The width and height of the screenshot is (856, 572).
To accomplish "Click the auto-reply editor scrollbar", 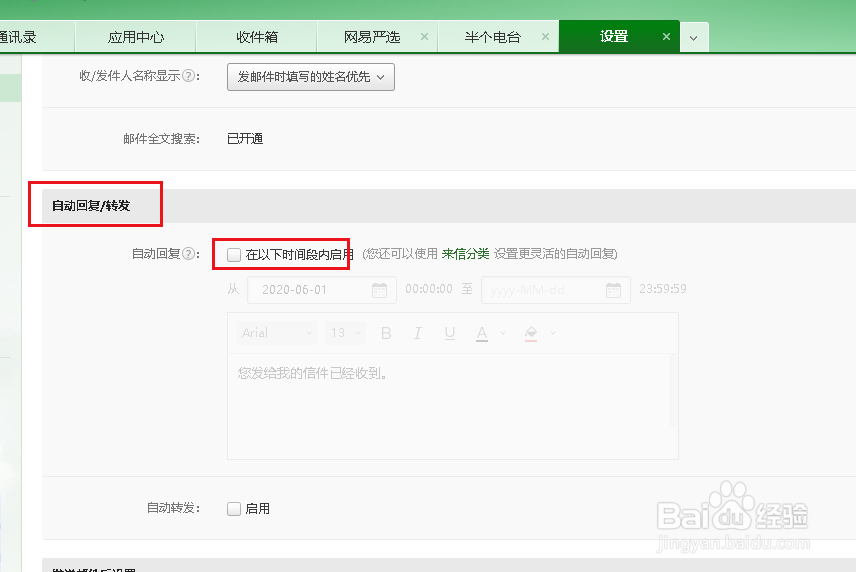I will tap(673, 389).
